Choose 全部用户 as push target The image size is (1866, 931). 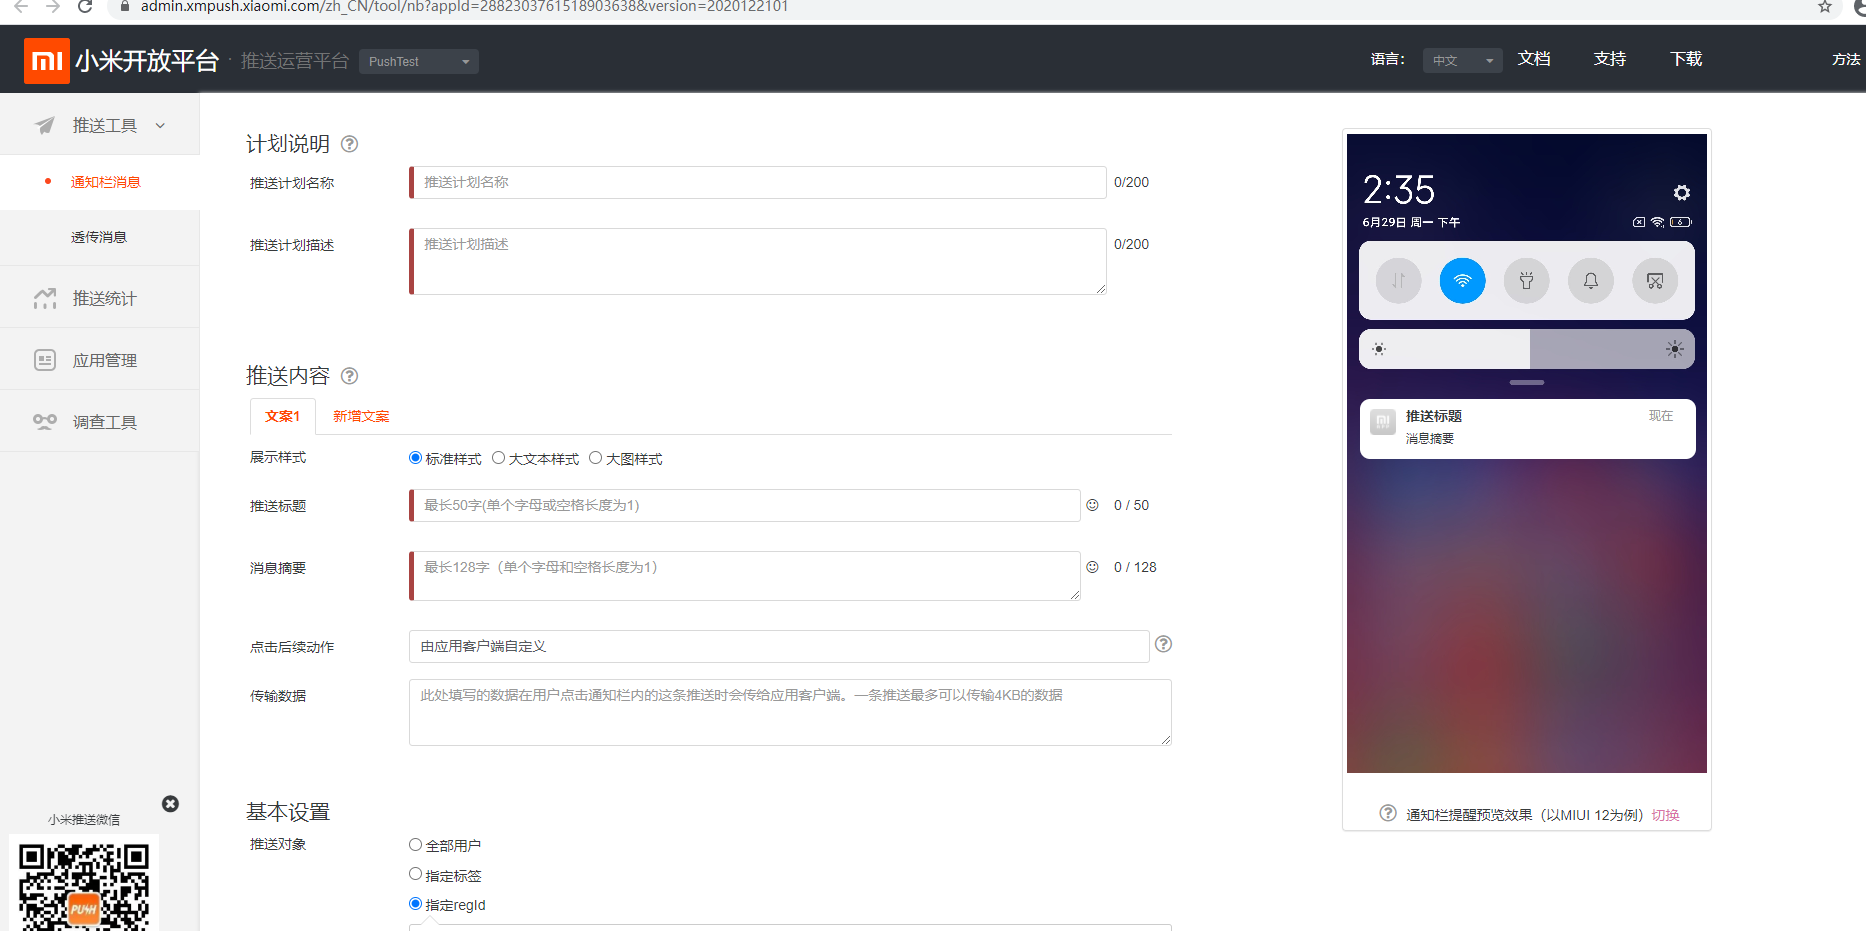click(415, 845)
